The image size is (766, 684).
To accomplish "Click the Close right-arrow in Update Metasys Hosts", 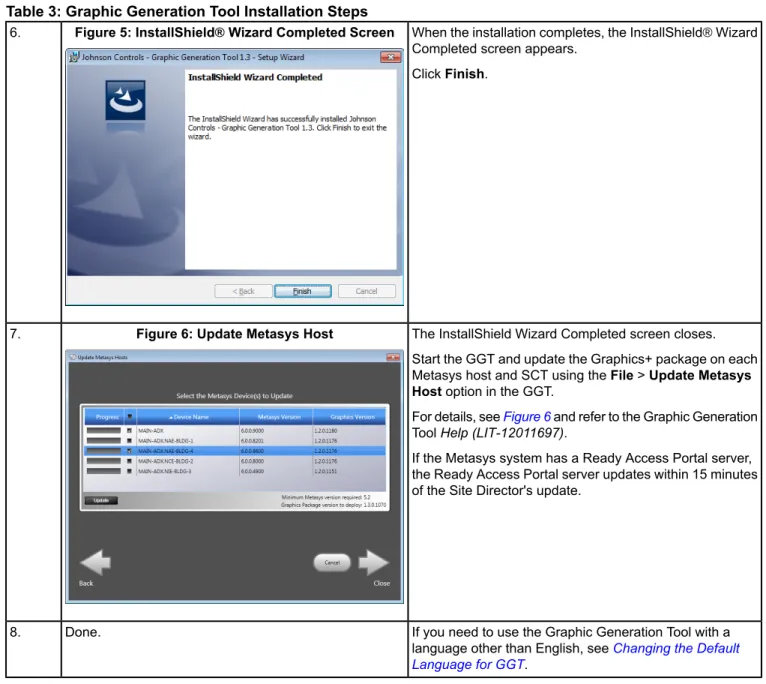I will pos(374,562).
